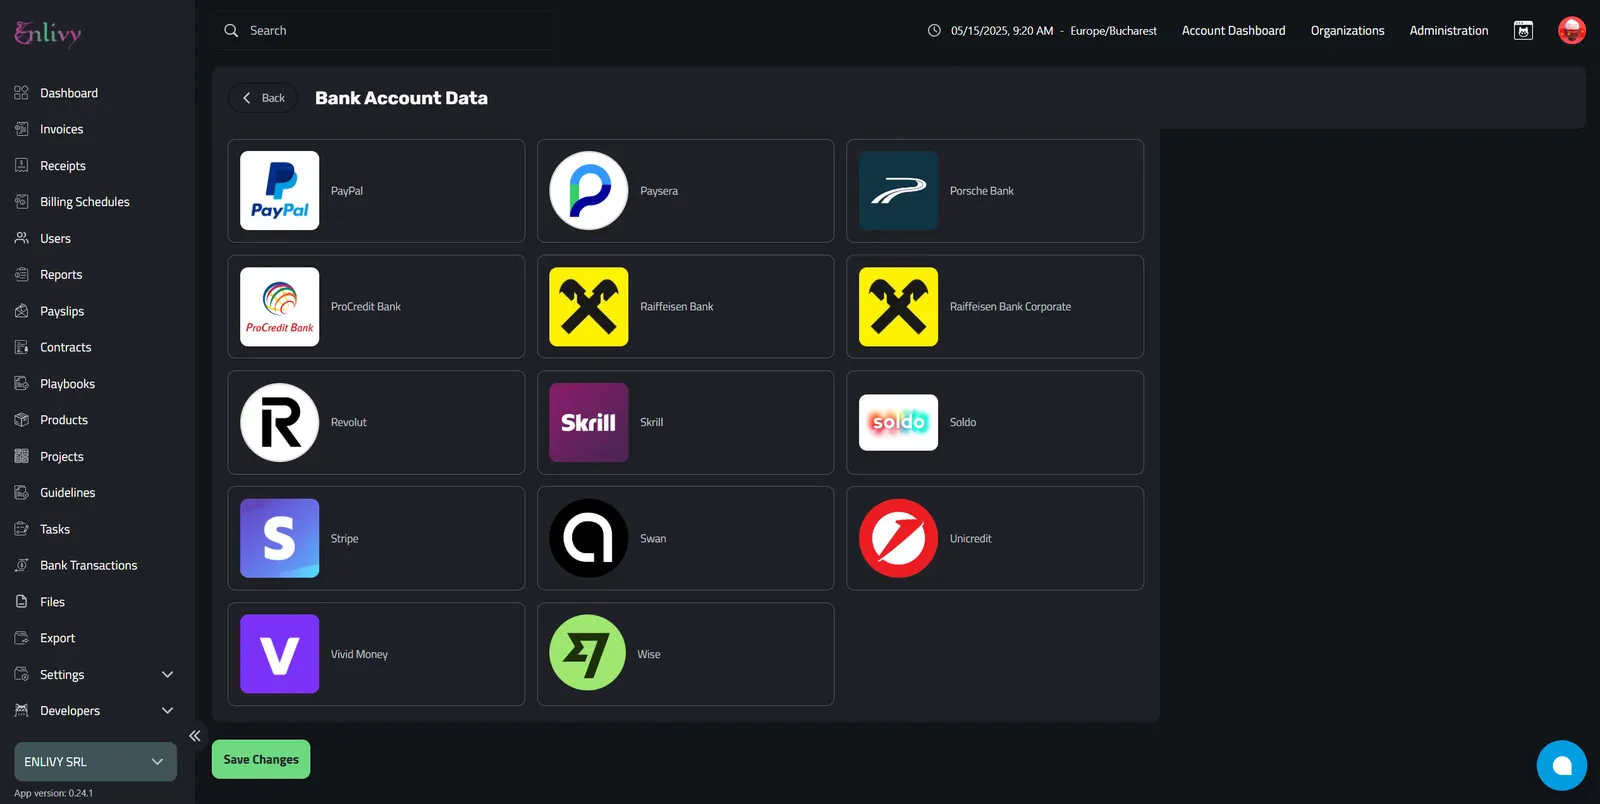Click the Bank Account Data heading

click(401, 98)
